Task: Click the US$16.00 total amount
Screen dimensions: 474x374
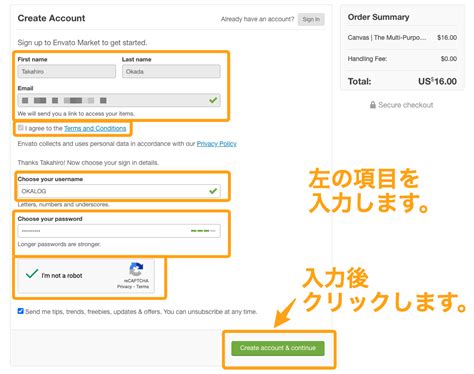Action: coord(437,81)
